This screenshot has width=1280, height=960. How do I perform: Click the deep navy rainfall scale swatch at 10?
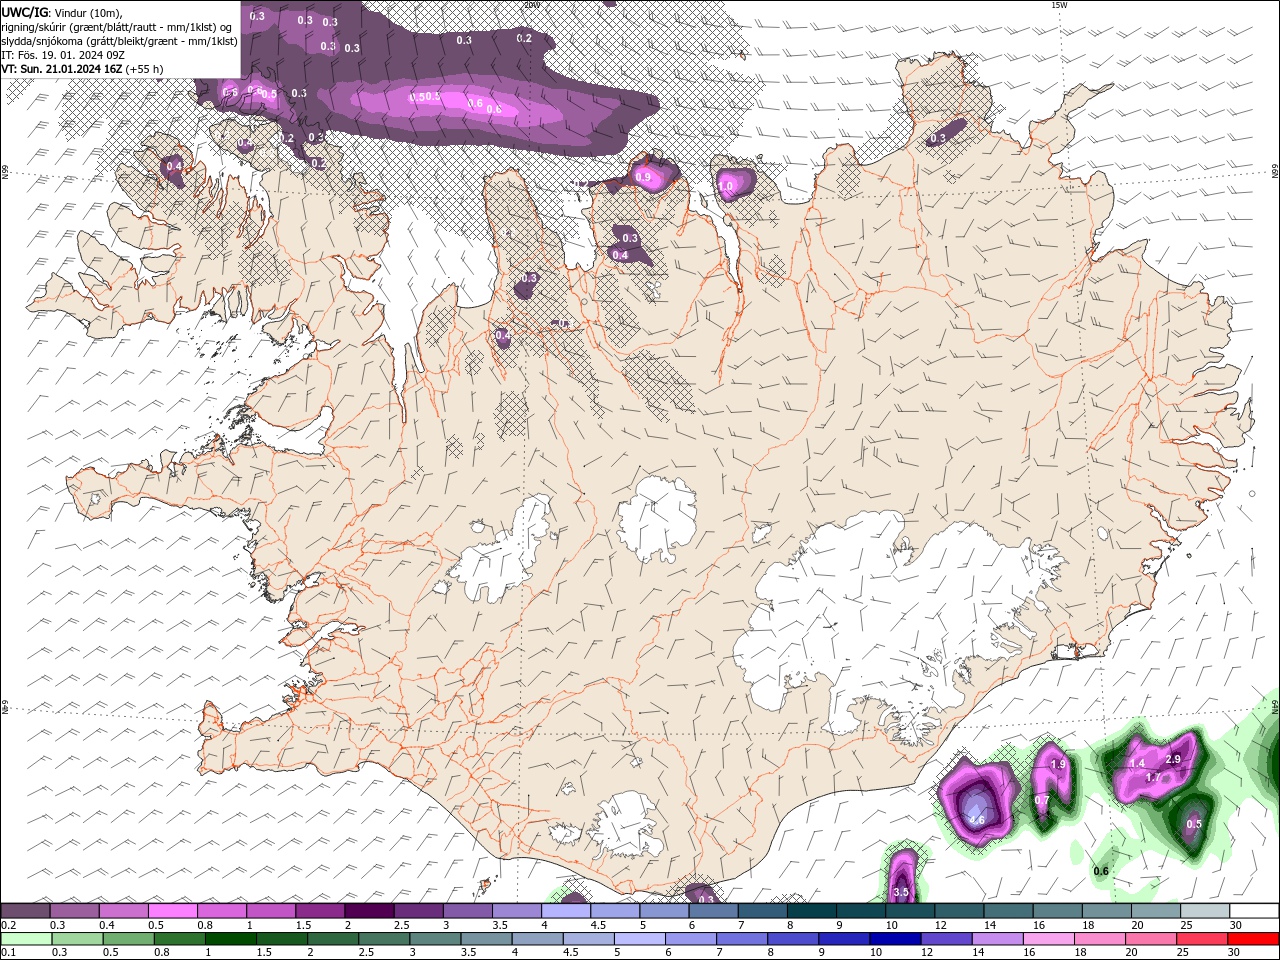pyautogui.click(x=895, y=939)
